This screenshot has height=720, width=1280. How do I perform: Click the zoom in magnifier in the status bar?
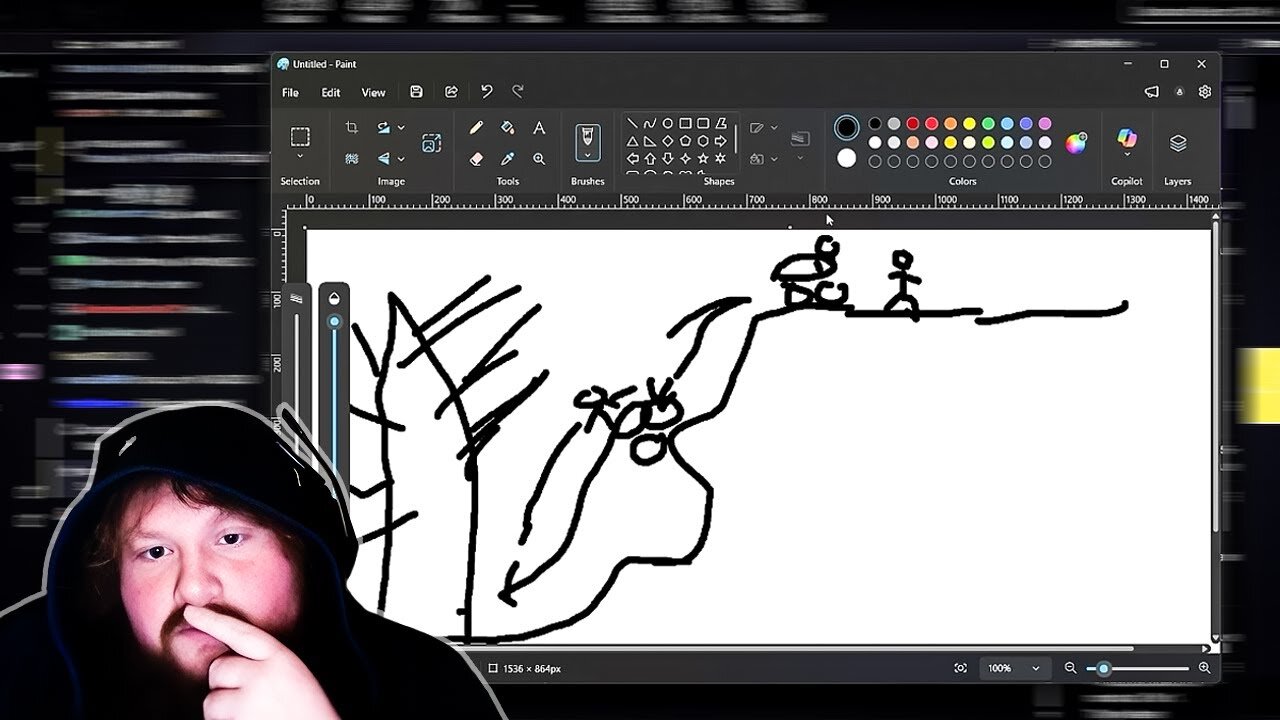[x=1204, y=668]
